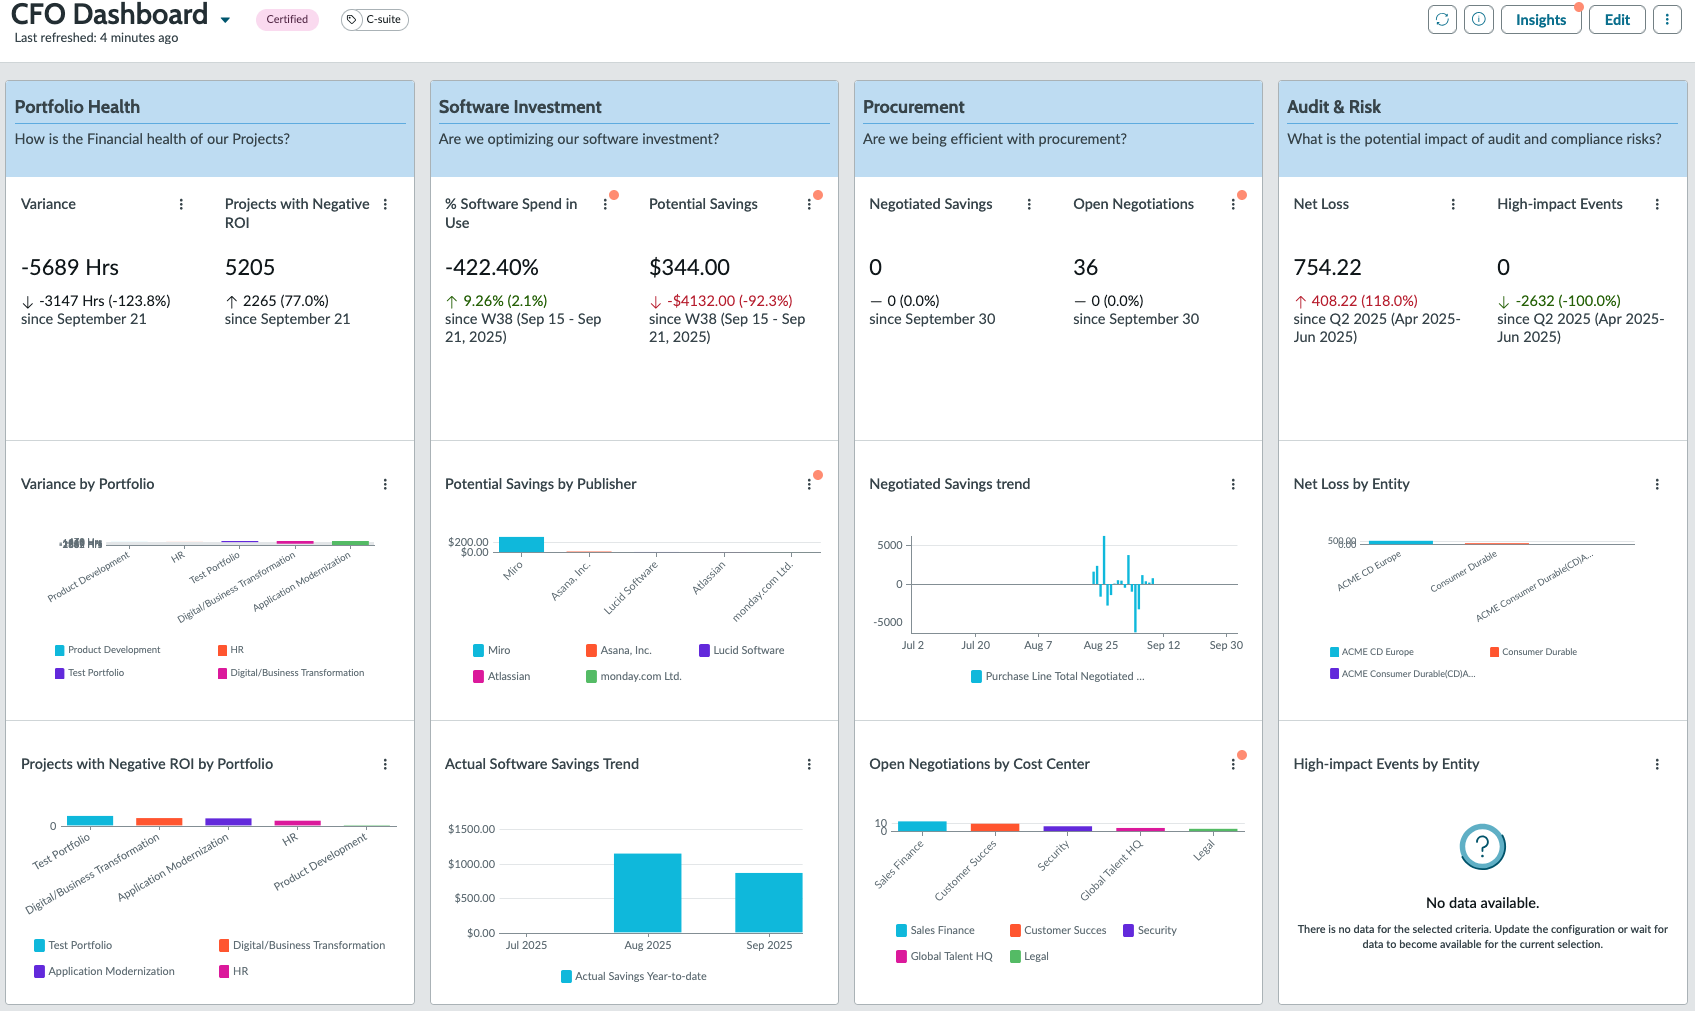Toggle Miro legend swatch in Publisher chart
The height and width of the screenshot is (1011, 1695).
point(478,650)
